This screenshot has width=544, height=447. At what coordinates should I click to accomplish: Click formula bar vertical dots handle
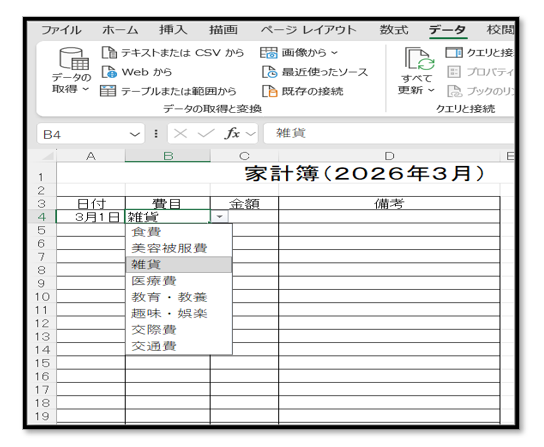point(156,133)
